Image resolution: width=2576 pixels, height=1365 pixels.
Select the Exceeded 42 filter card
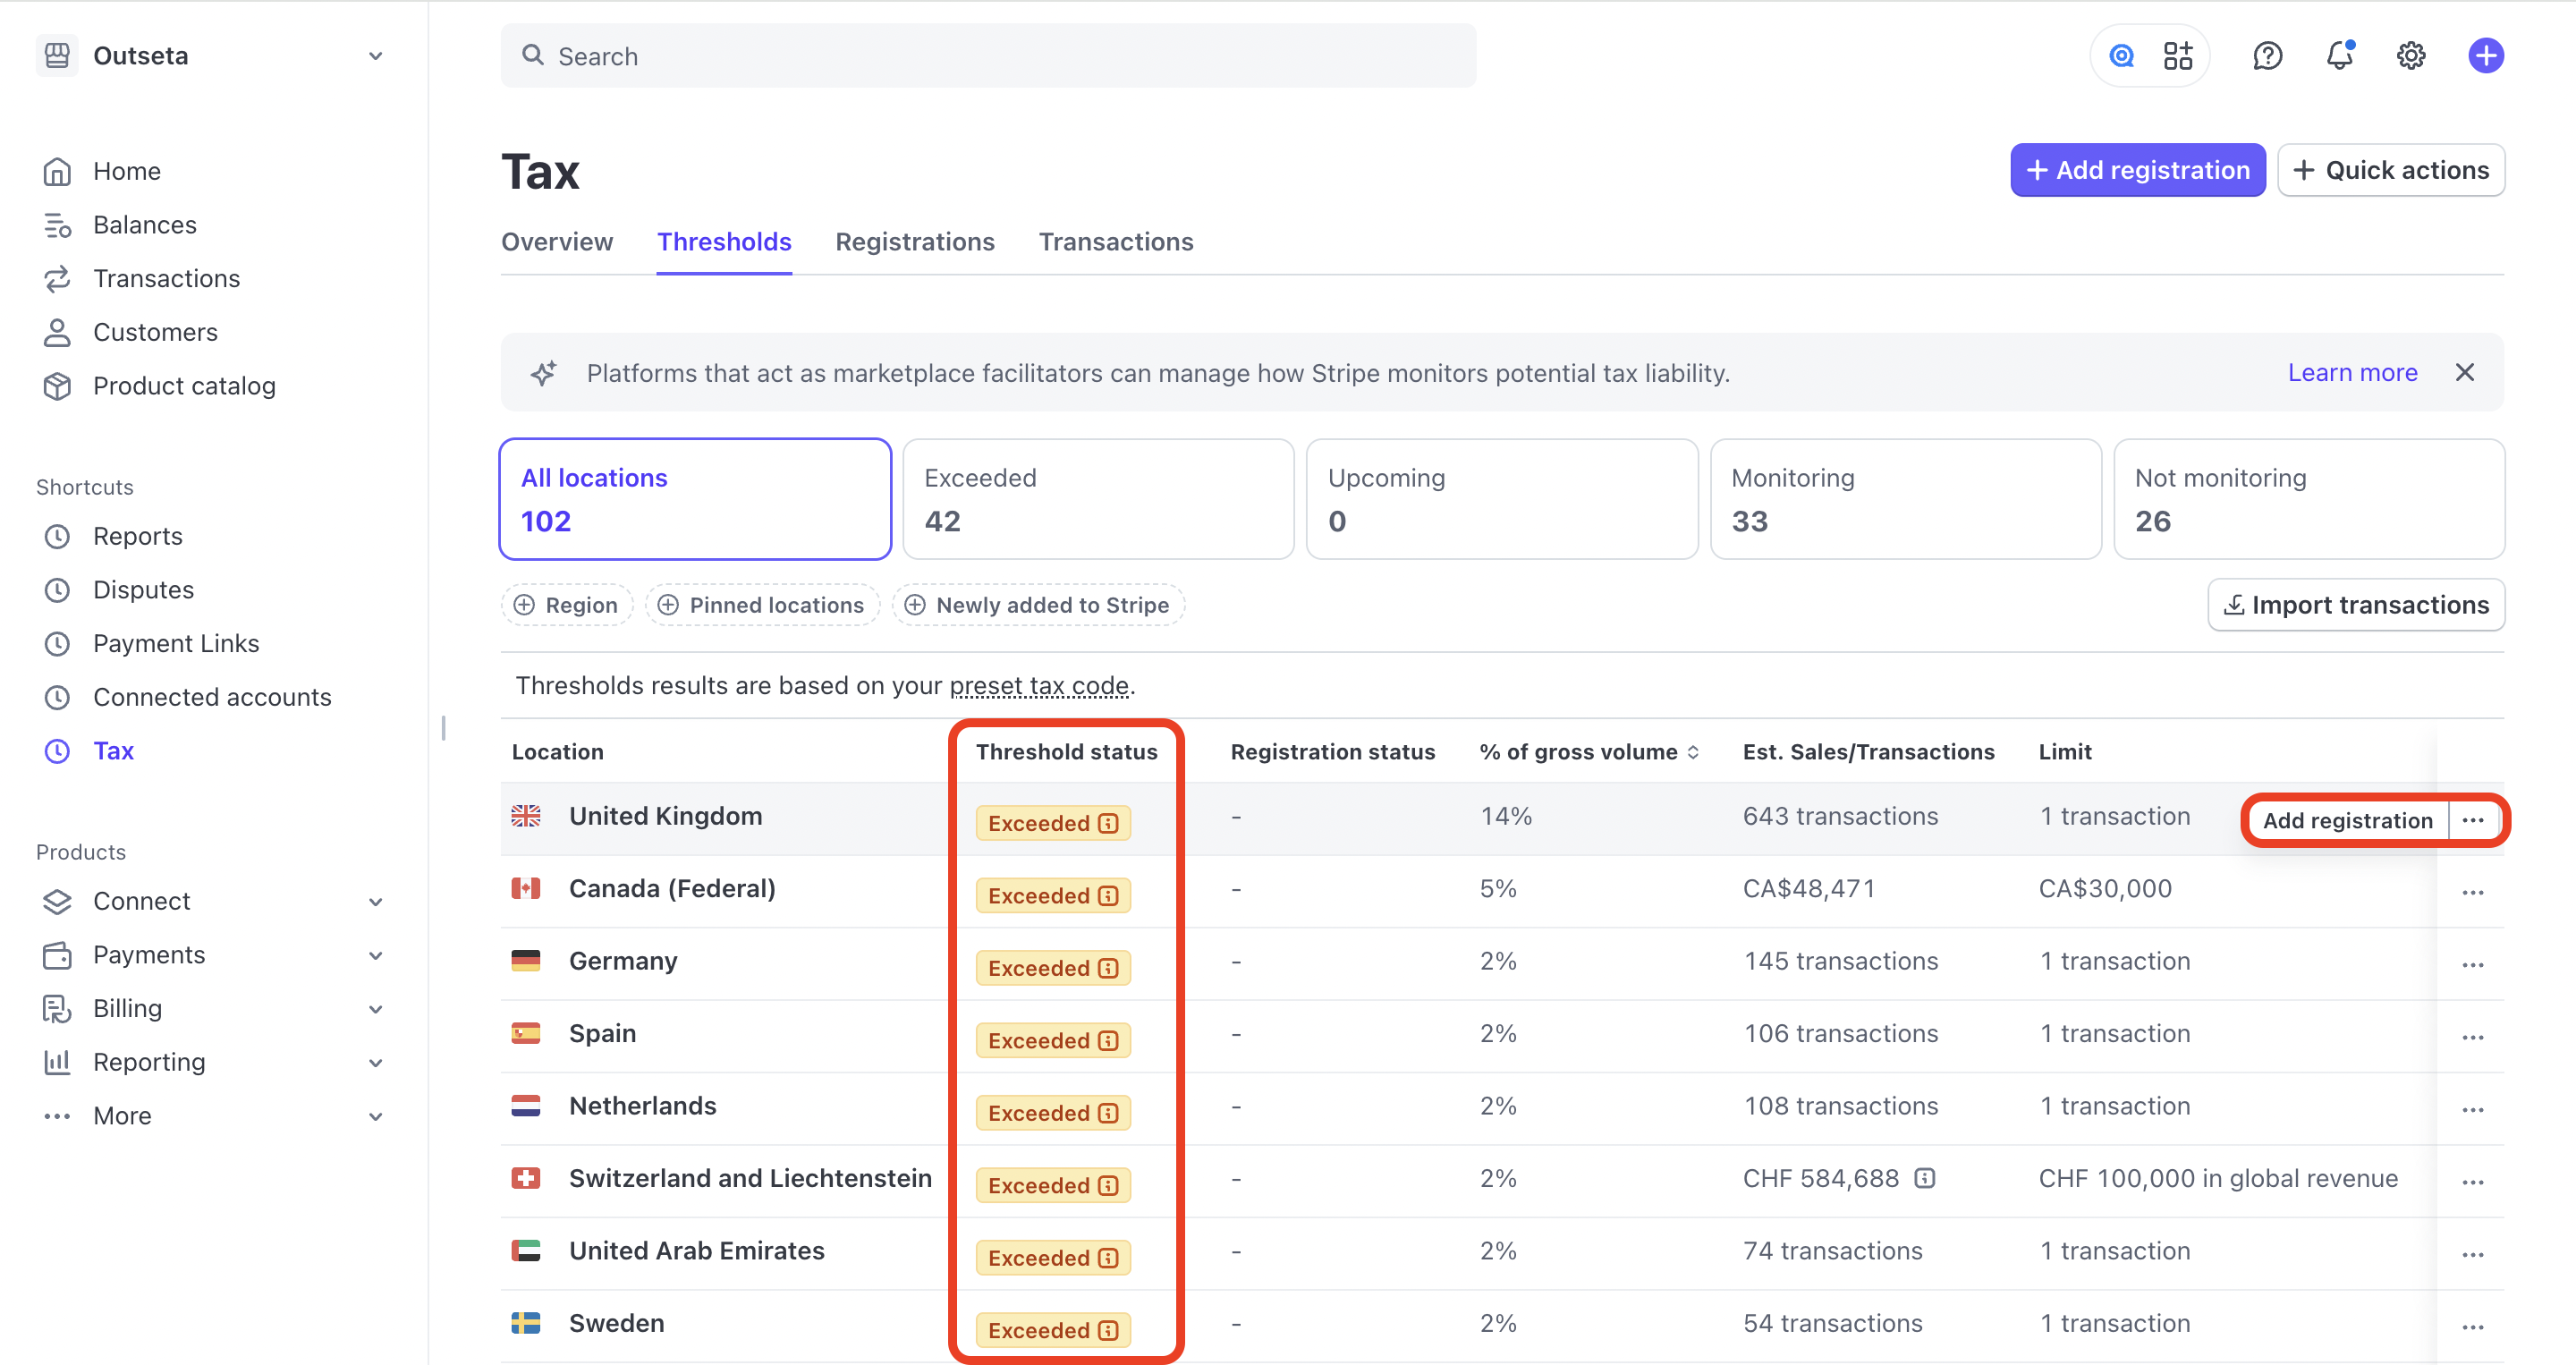[x=1097, y=499]
